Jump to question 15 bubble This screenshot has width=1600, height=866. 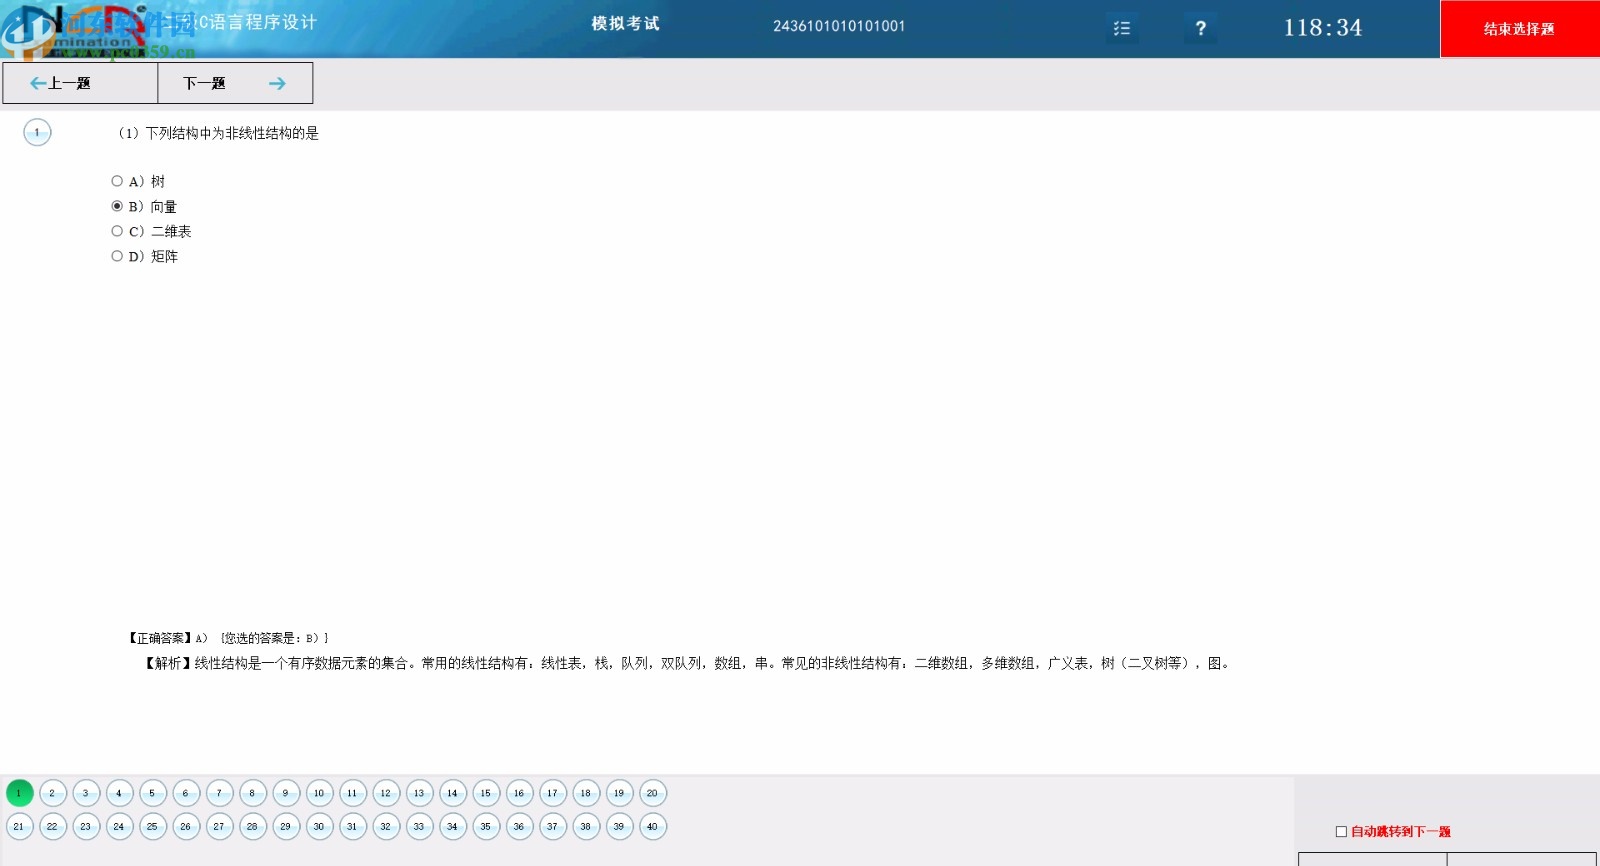tap(486, 793)
